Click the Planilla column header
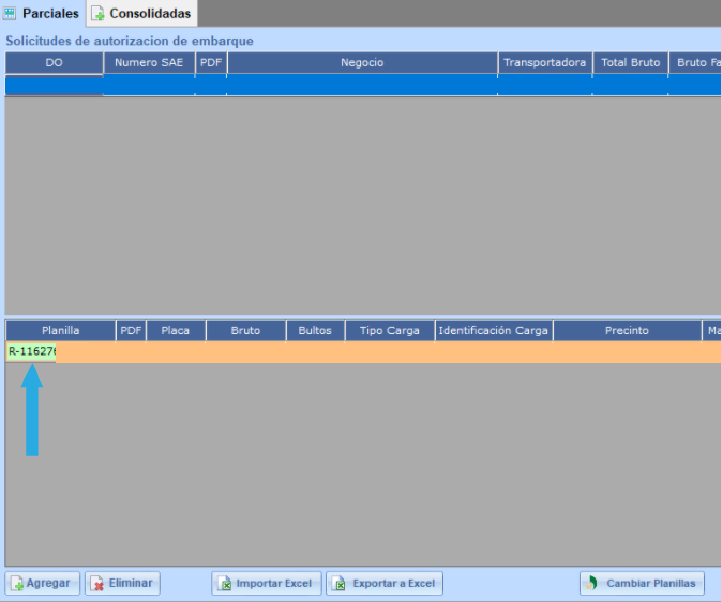Screen dimensions: 721x602 pyautogui.click(x=60, y=331)
